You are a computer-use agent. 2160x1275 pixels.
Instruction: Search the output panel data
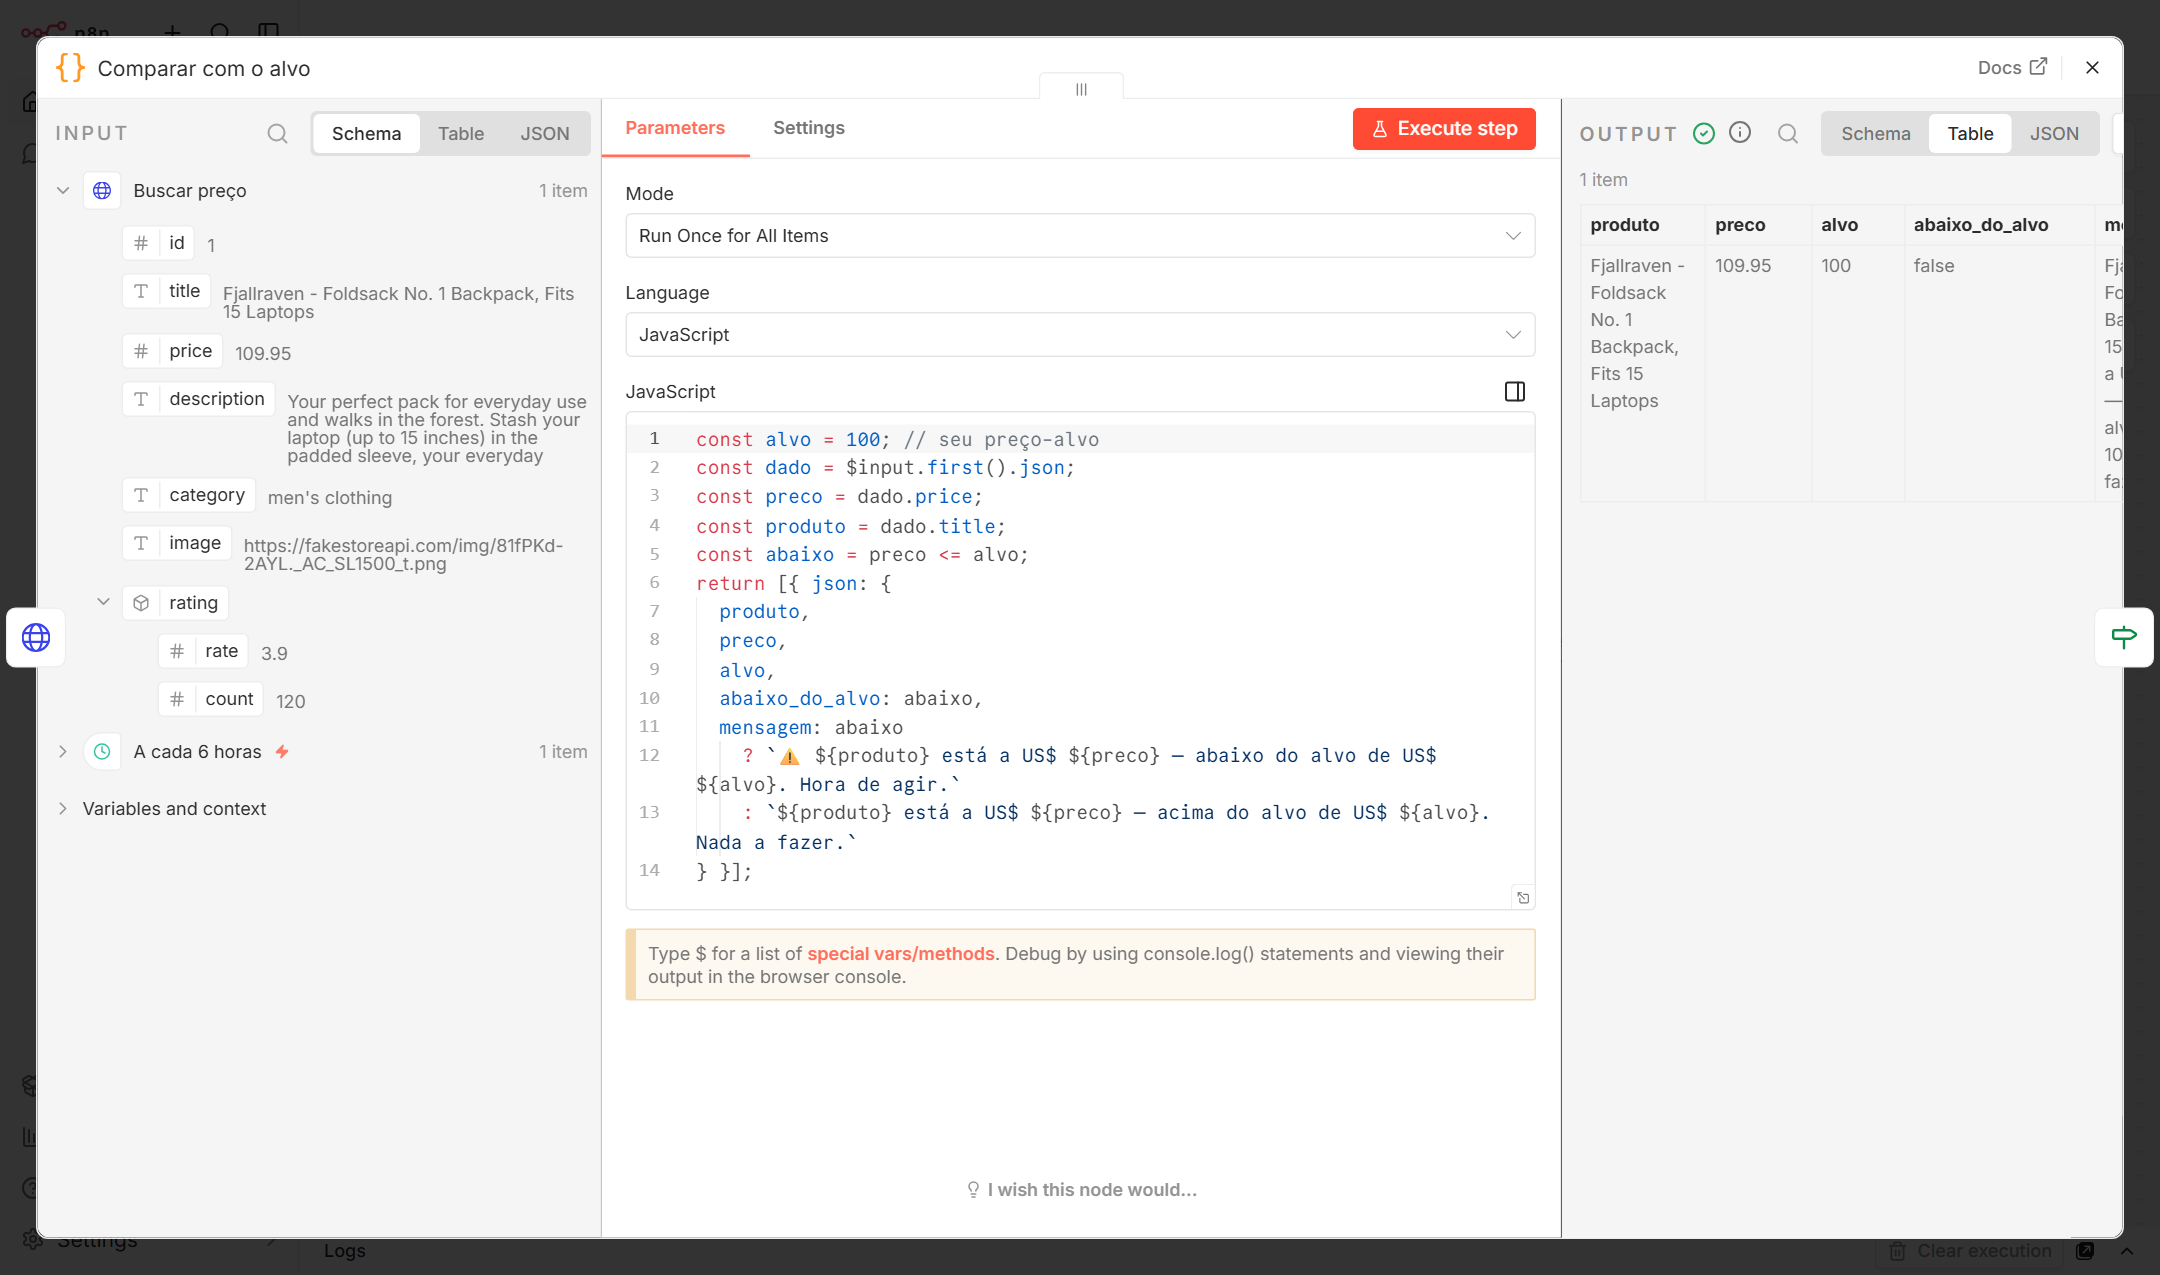click(x=1788, y=133)
